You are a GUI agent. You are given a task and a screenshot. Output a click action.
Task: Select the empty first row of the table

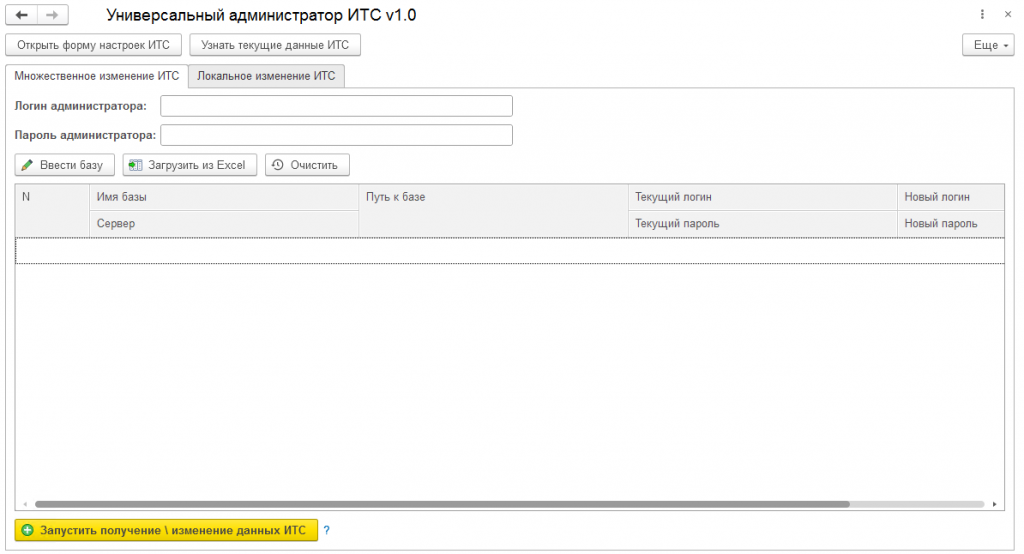point(509,251)
